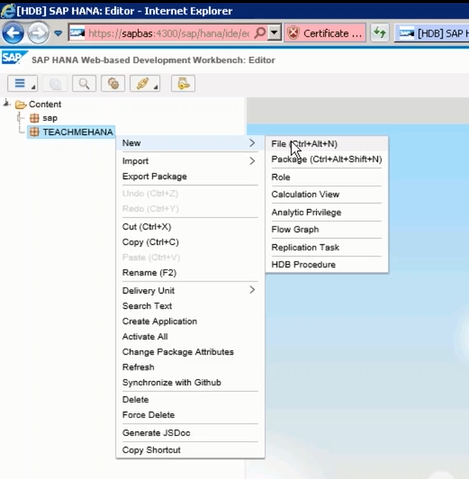Click the Delivery Unit submenu arrow
Image resolution: width=469 pixels, height=479 pixels.
[x=252, y=290]
